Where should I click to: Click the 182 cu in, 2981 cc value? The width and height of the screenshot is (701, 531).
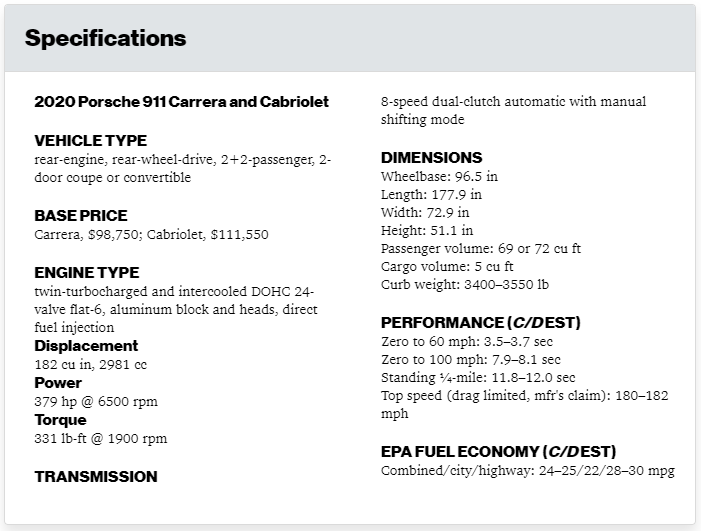point(91,365)
